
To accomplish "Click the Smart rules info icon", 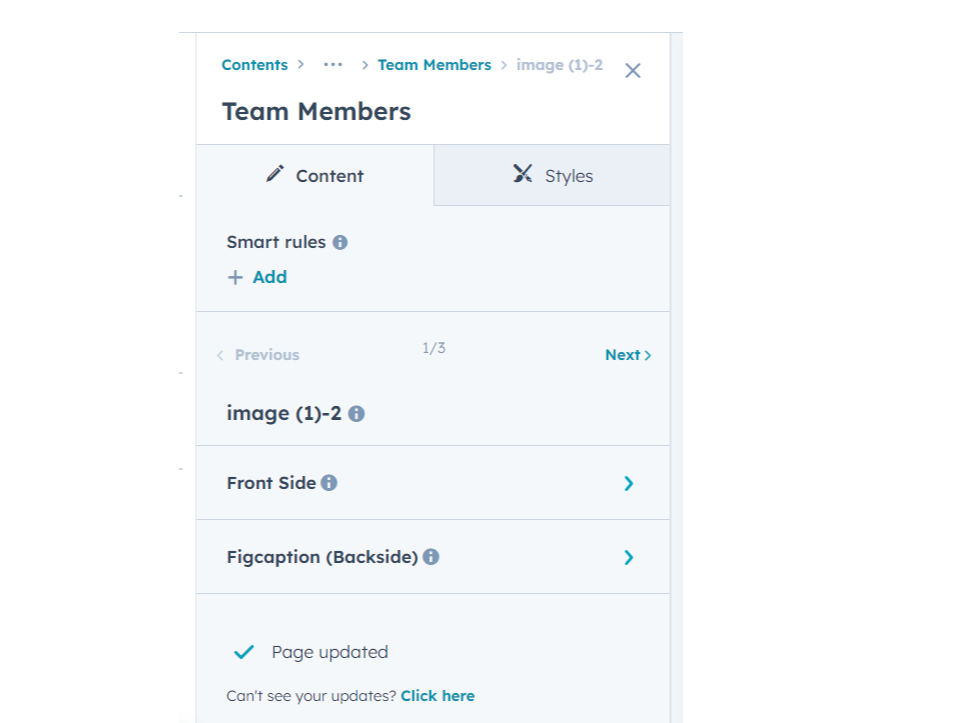I will click(x=340, y=242).
